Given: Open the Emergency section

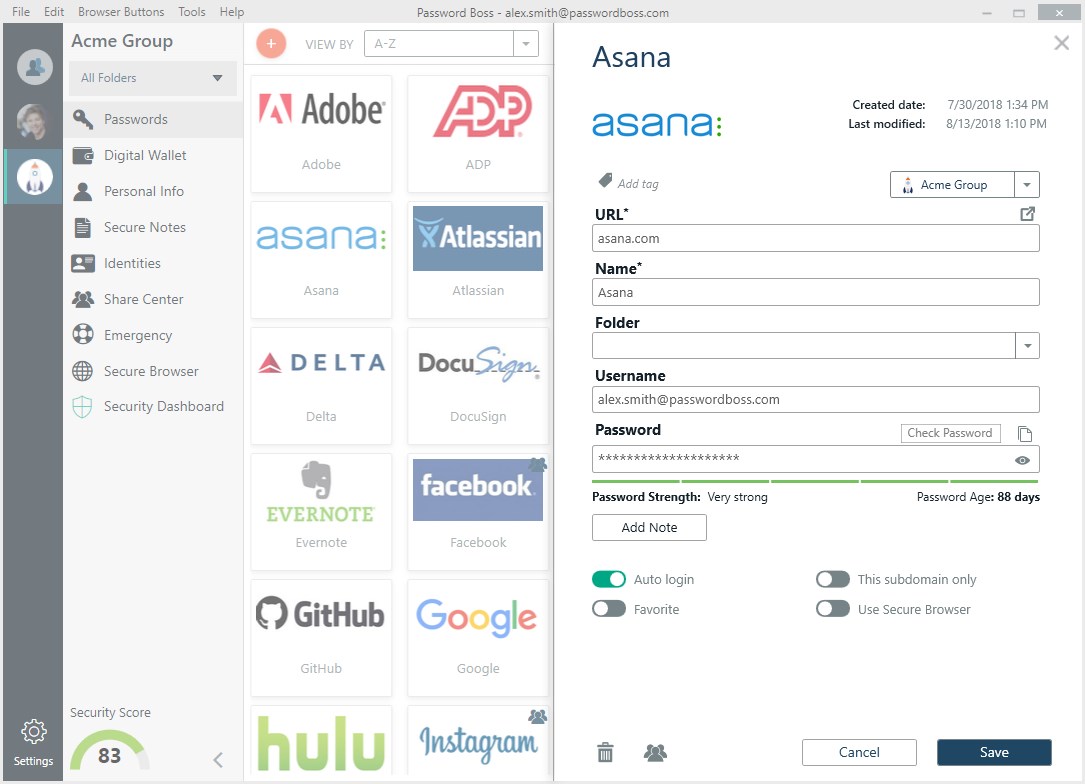Looking at the screenshot, I should [153, 335].
